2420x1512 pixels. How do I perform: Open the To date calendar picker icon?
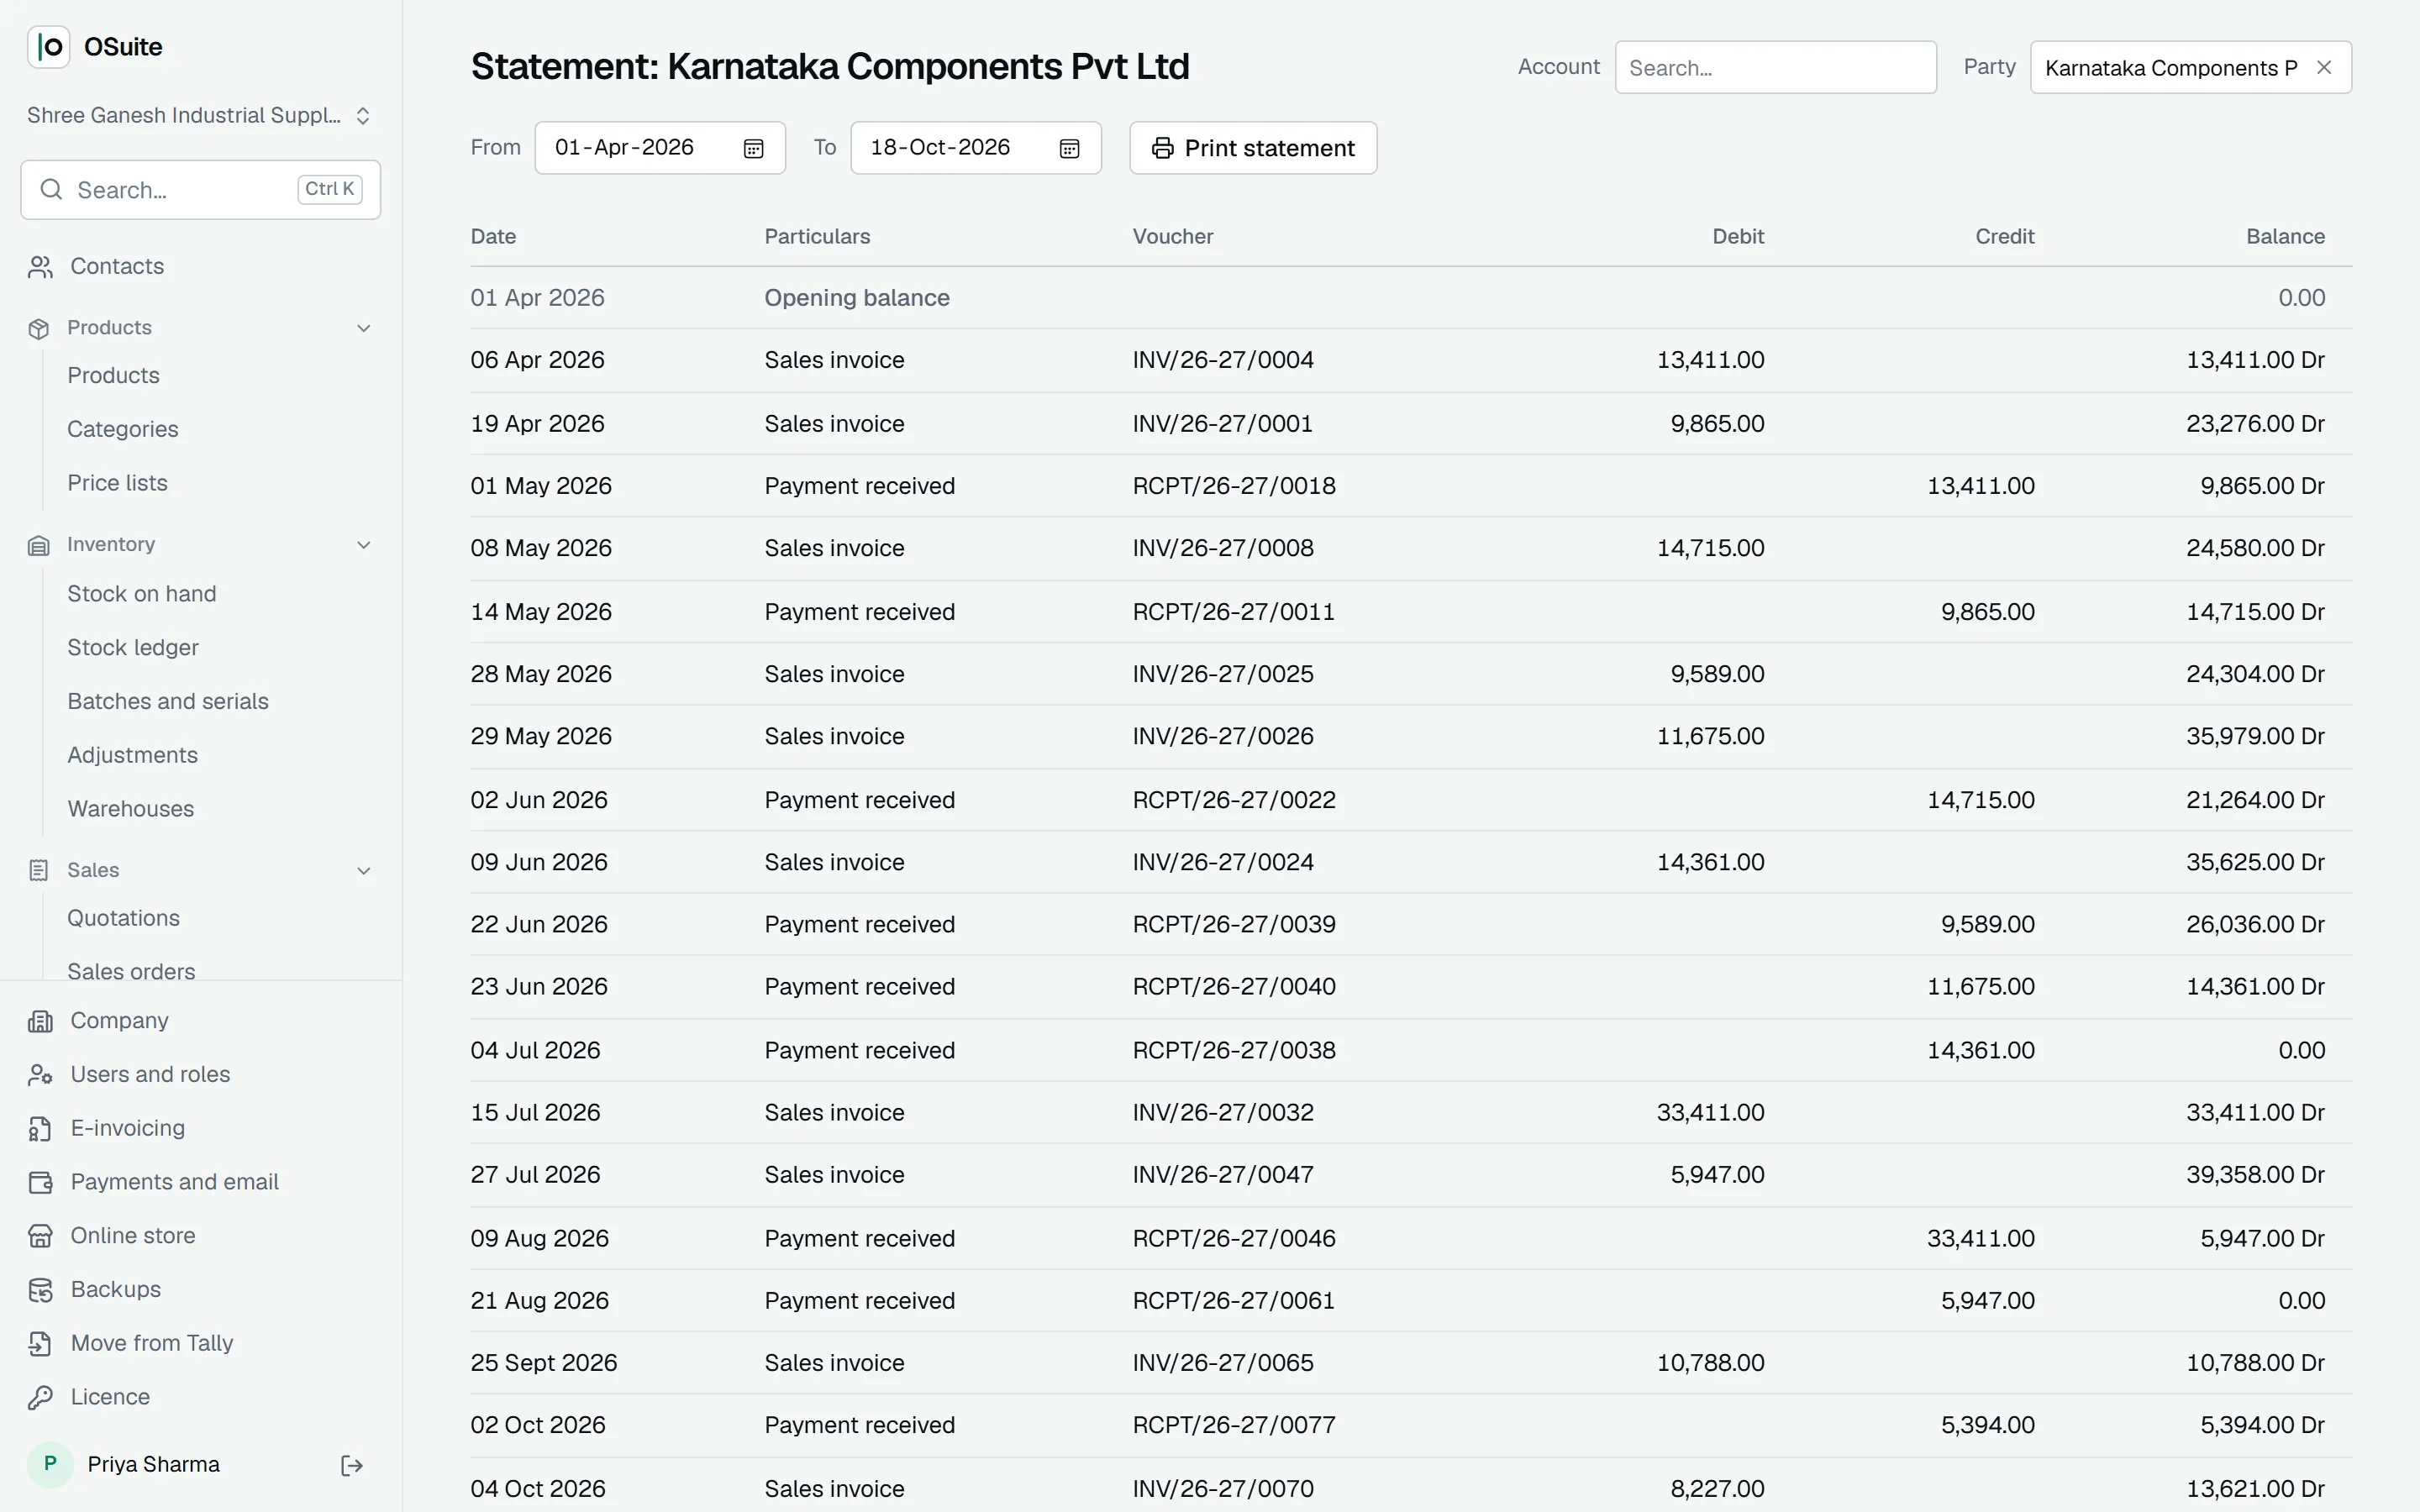(1069, 149)
